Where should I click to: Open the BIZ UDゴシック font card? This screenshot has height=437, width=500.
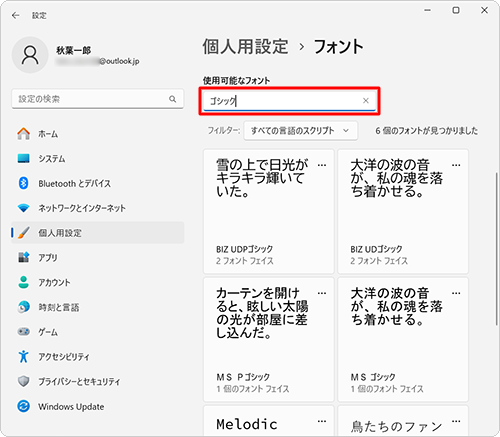click(403, 211)
